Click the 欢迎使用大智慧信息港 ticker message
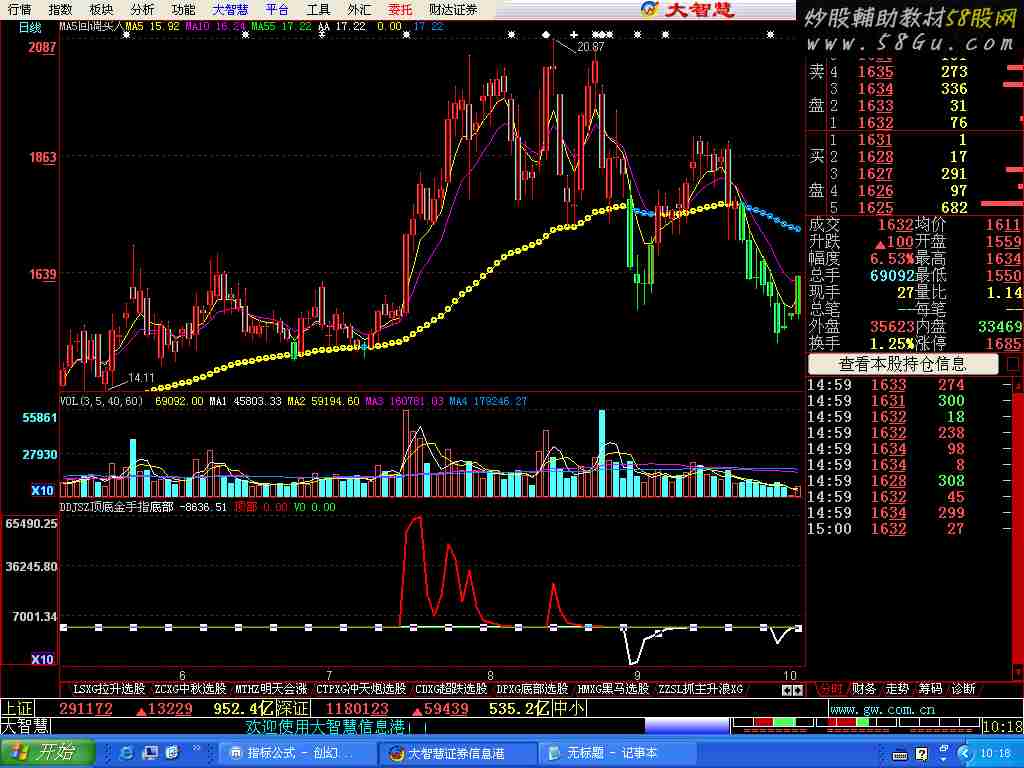The height and width of the screenshot is (768, 1024). point(325,726)
